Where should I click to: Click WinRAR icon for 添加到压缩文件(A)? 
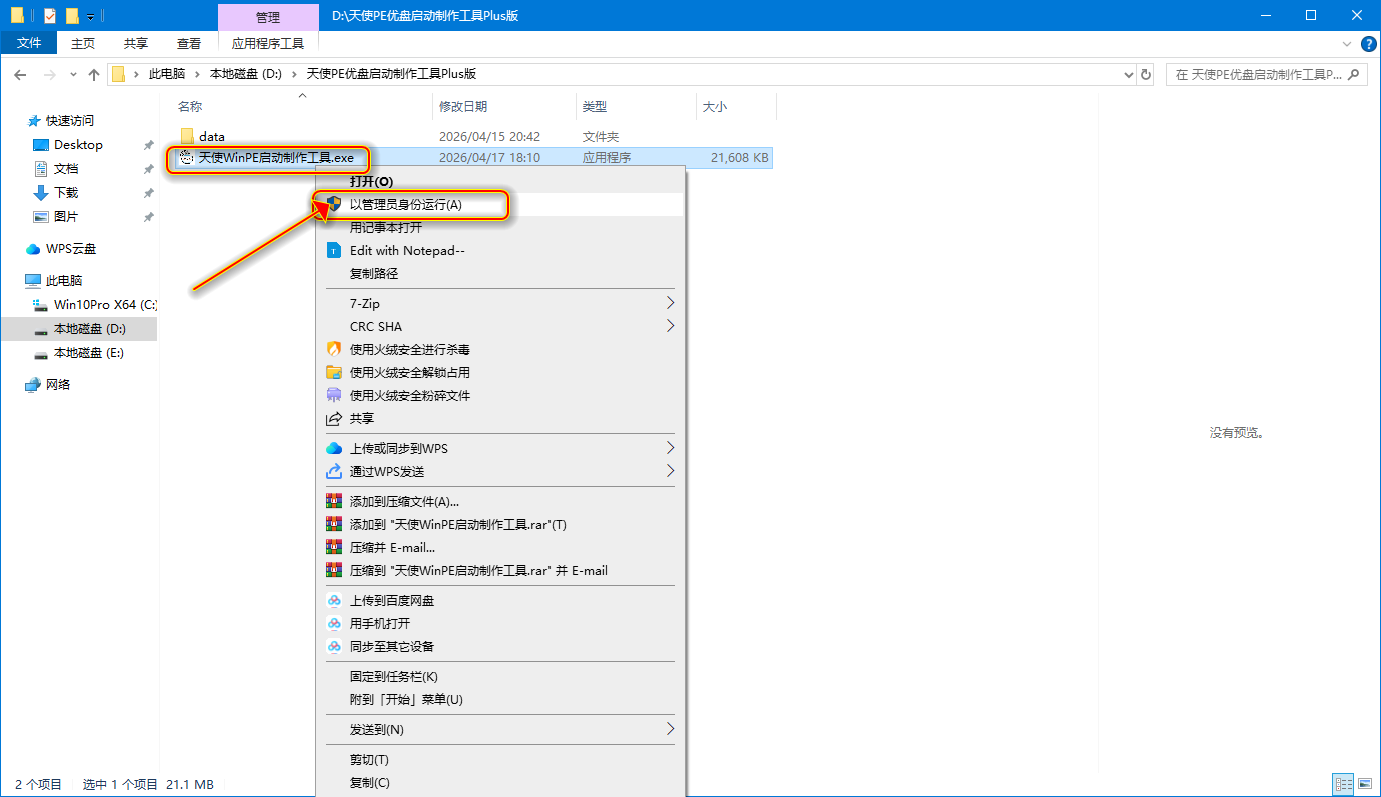coord(334,501)
